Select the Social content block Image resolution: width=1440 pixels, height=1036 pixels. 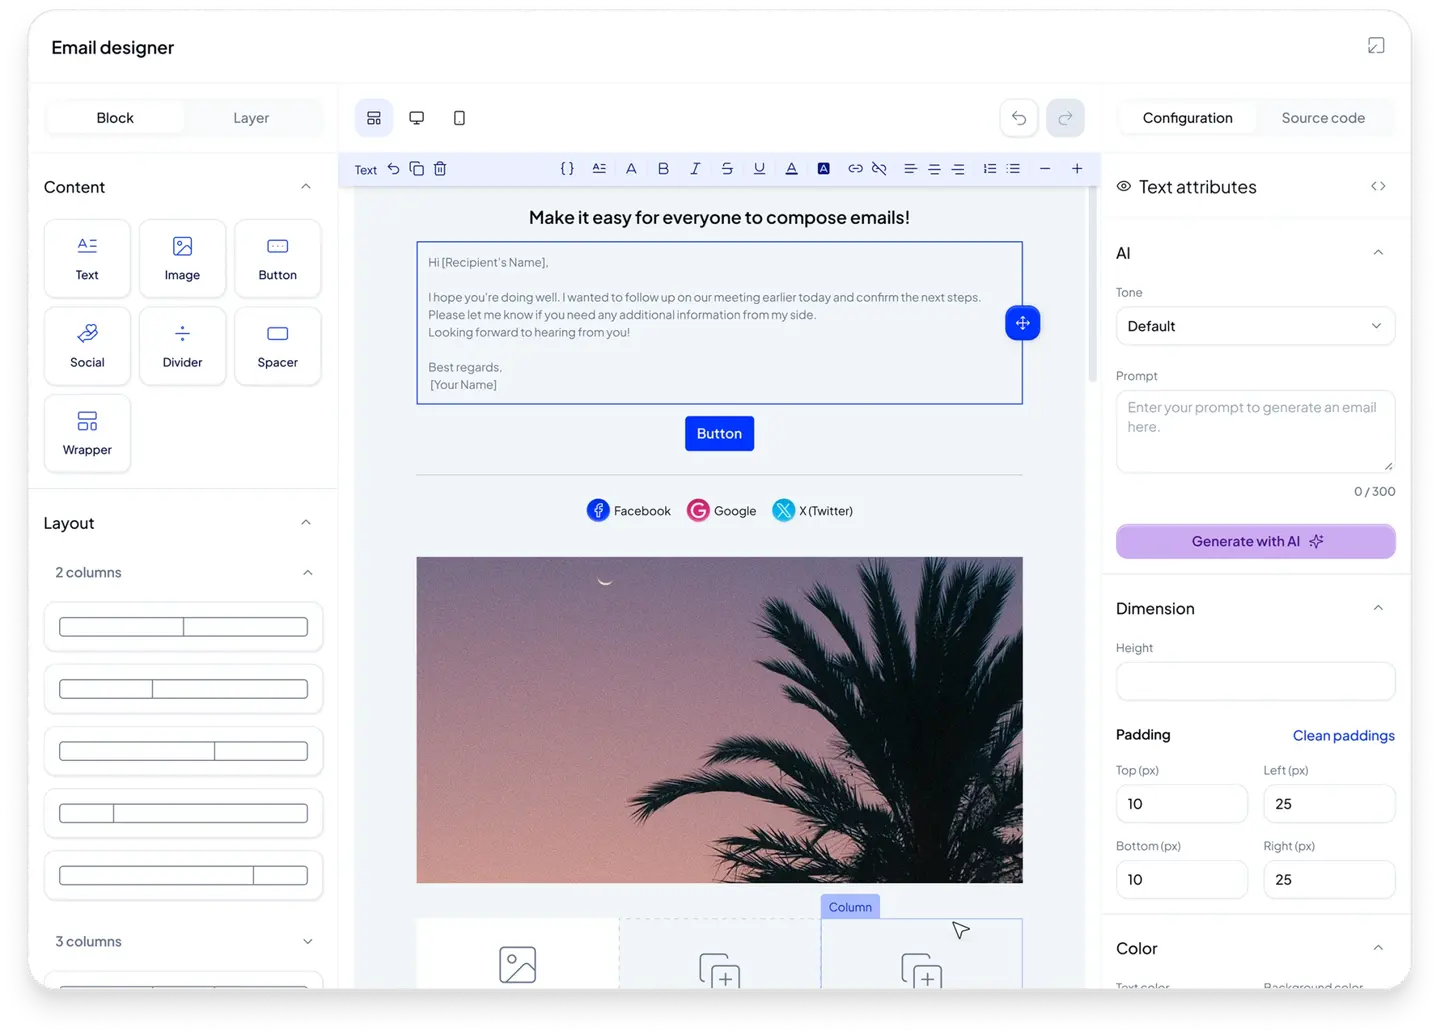[x=87, y=346]
